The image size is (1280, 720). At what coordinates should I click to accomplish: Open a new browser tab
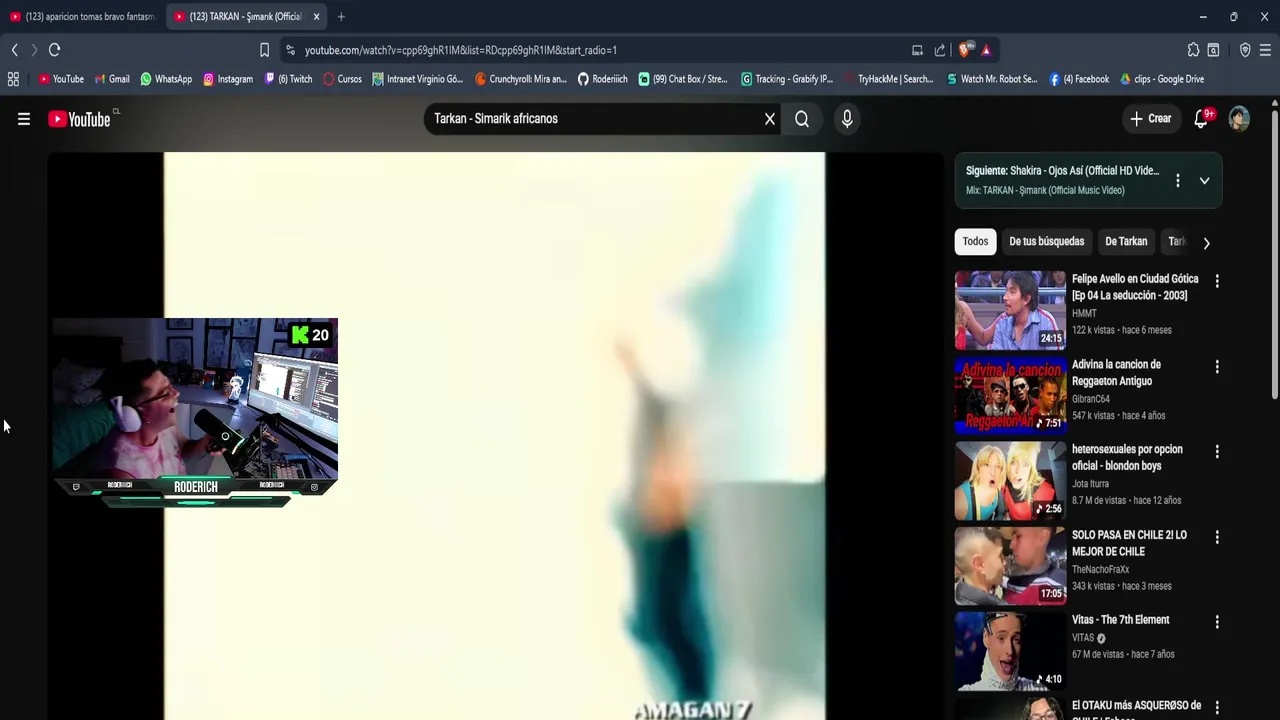[341, 17]
